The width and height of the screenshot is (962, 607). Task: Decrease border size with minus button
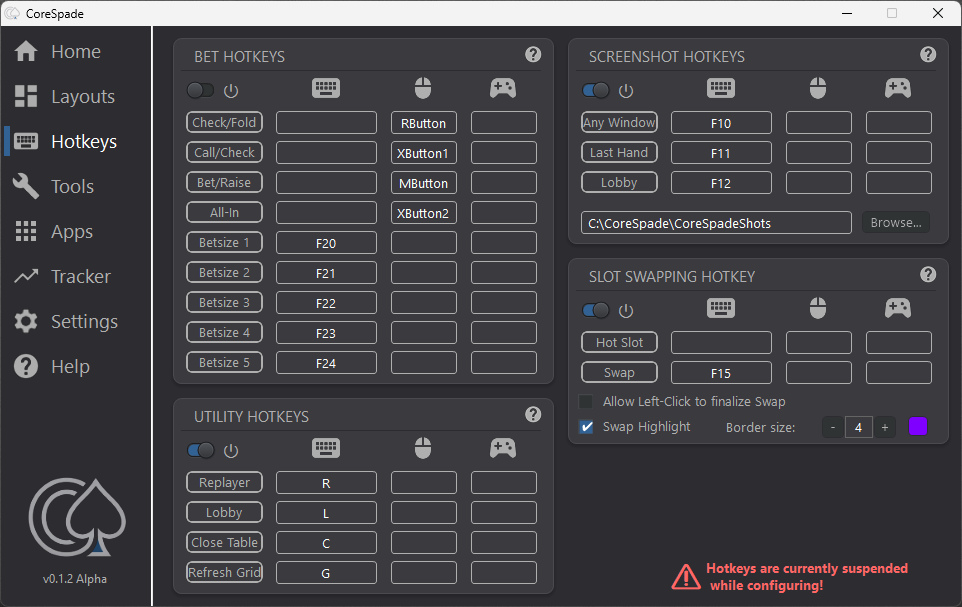point(833,427)
